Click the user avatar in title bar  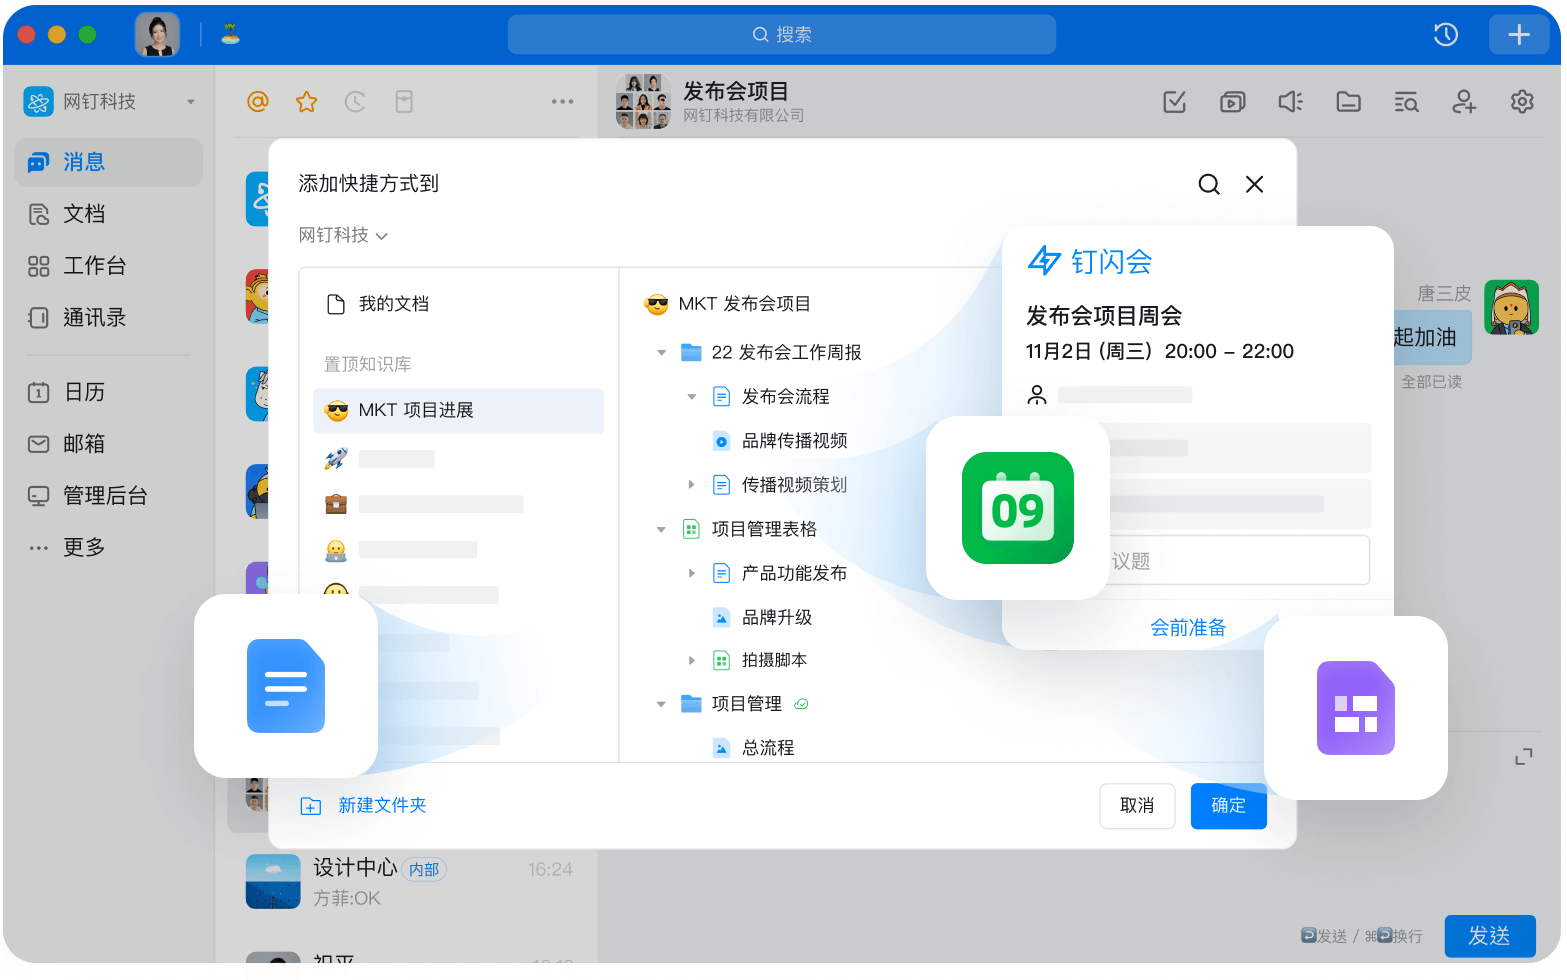click(158, 35)
